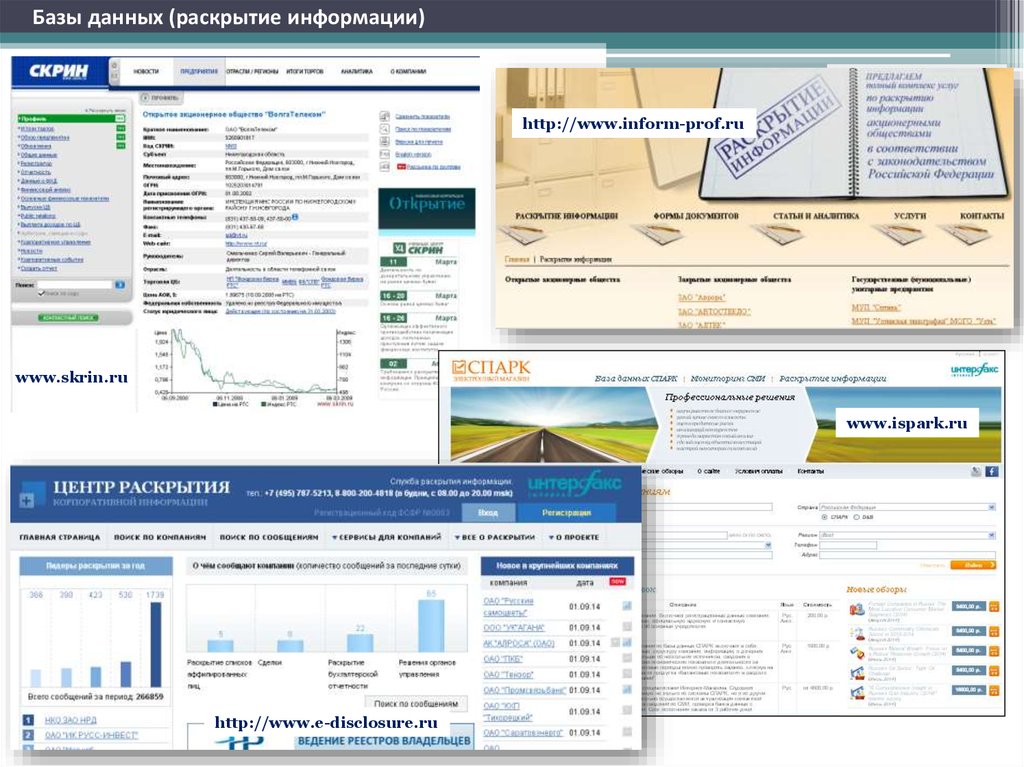Select the D&B radio button

pyautogui.click(x=857, y=517)
